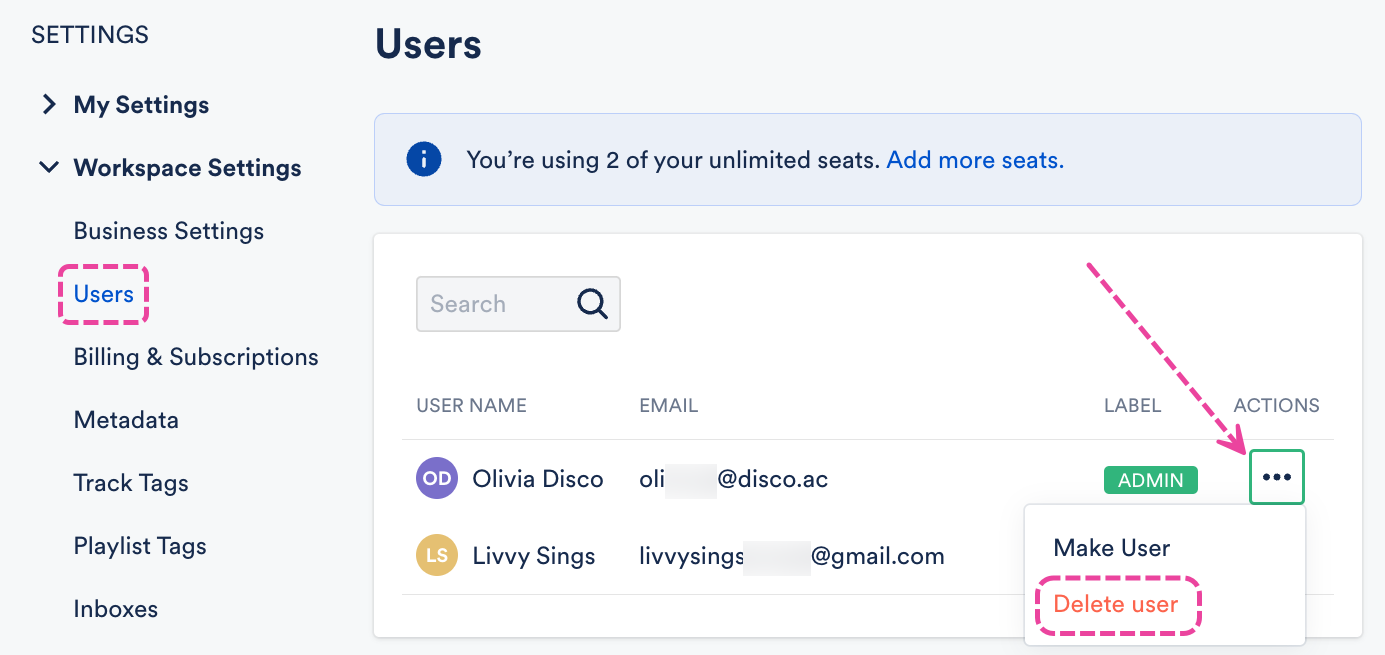
Task: Navigate to Playlist Tags
Action: coord(140,546)
